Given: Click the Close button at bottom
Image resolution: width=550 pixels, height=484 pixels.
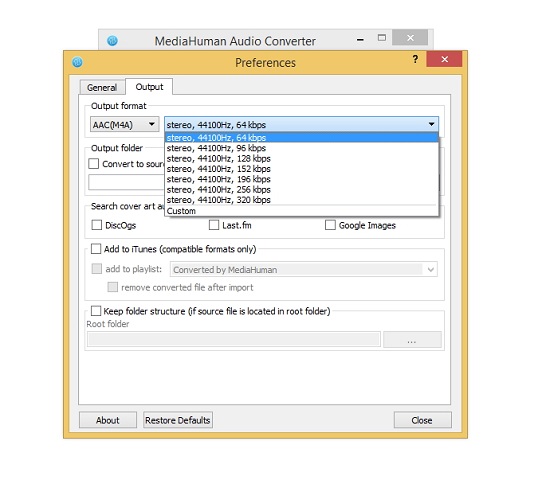Looking at the screenshot, I should click(422, 420).
